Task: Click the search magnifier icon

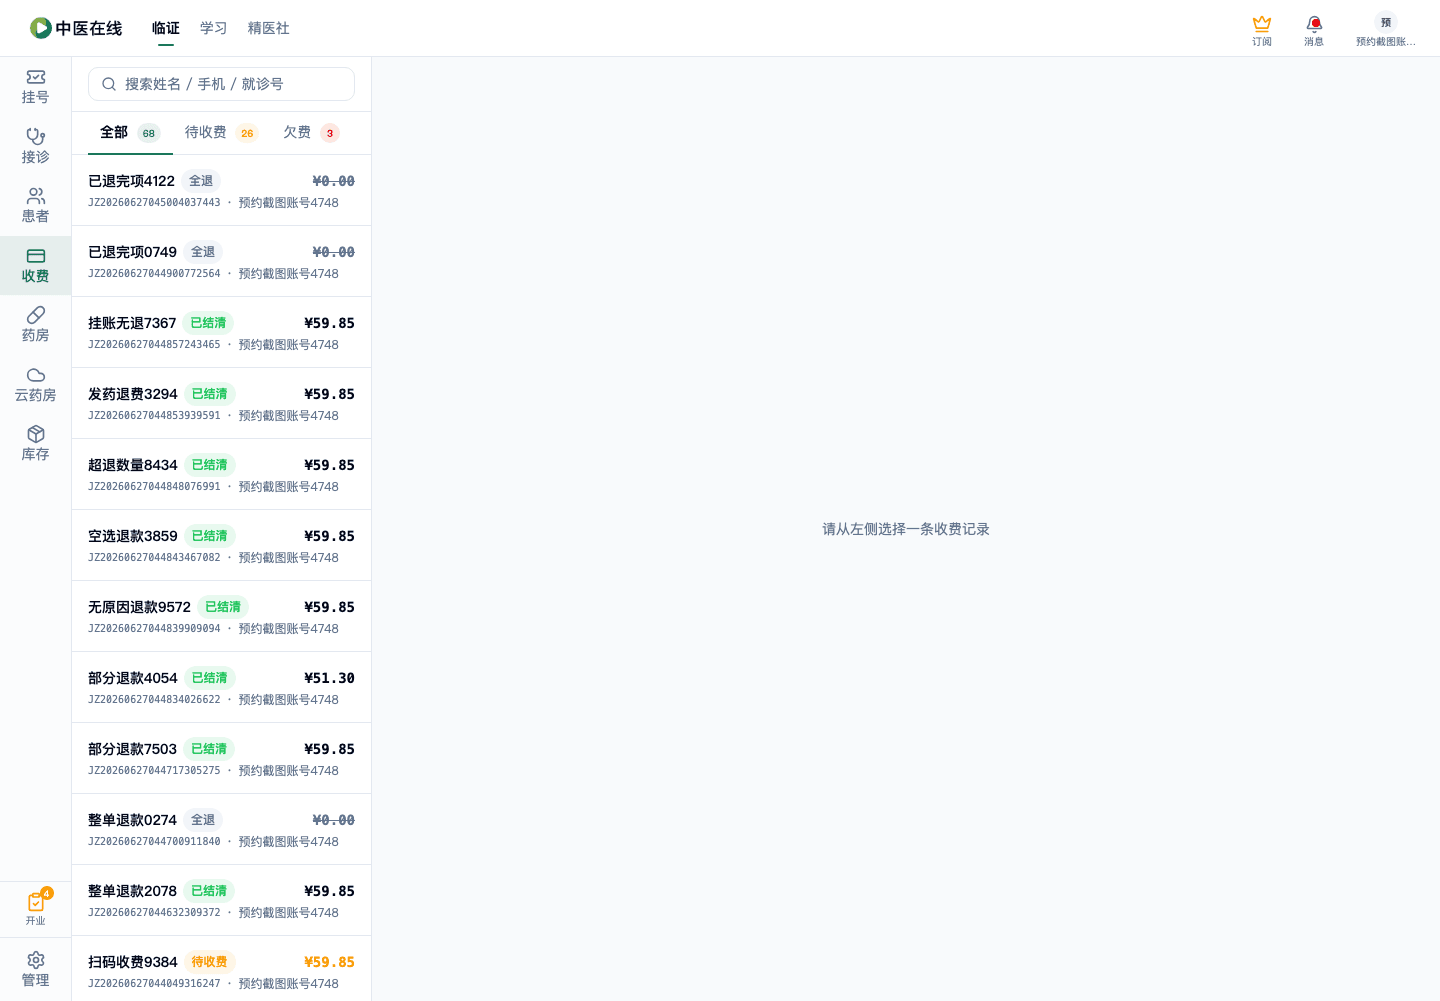Action: pos(109,84)
